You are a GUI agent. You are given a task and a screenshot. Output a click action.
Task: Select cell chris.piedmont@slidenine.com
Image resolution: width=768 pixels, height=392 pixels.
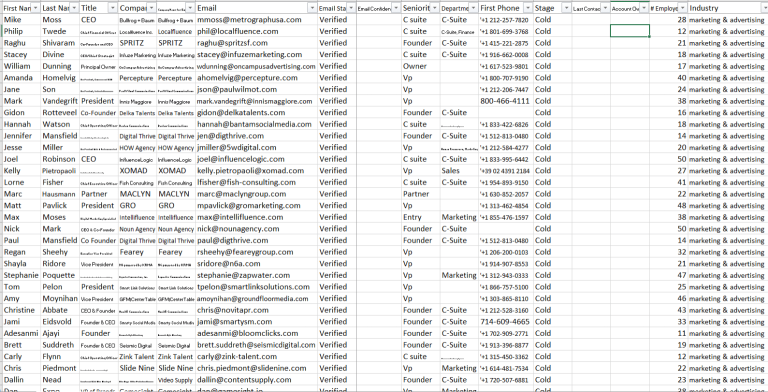click(257, 368)
